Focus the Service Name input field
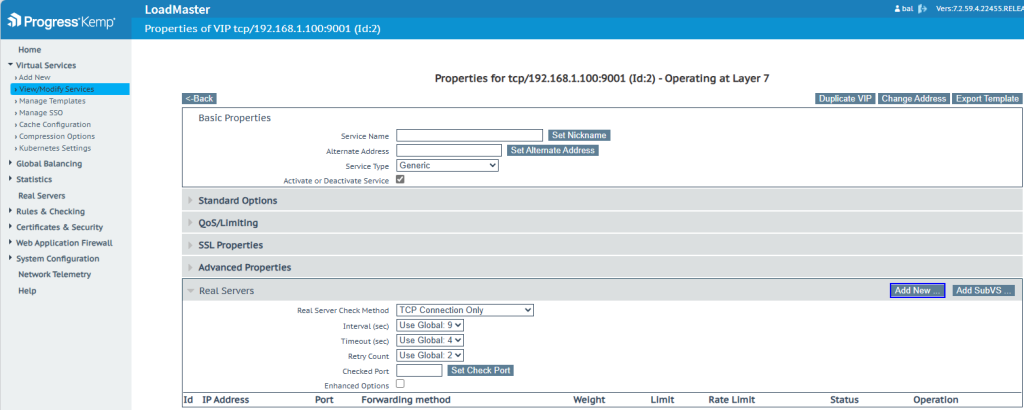1024x410 pixels. coord(470,135)
